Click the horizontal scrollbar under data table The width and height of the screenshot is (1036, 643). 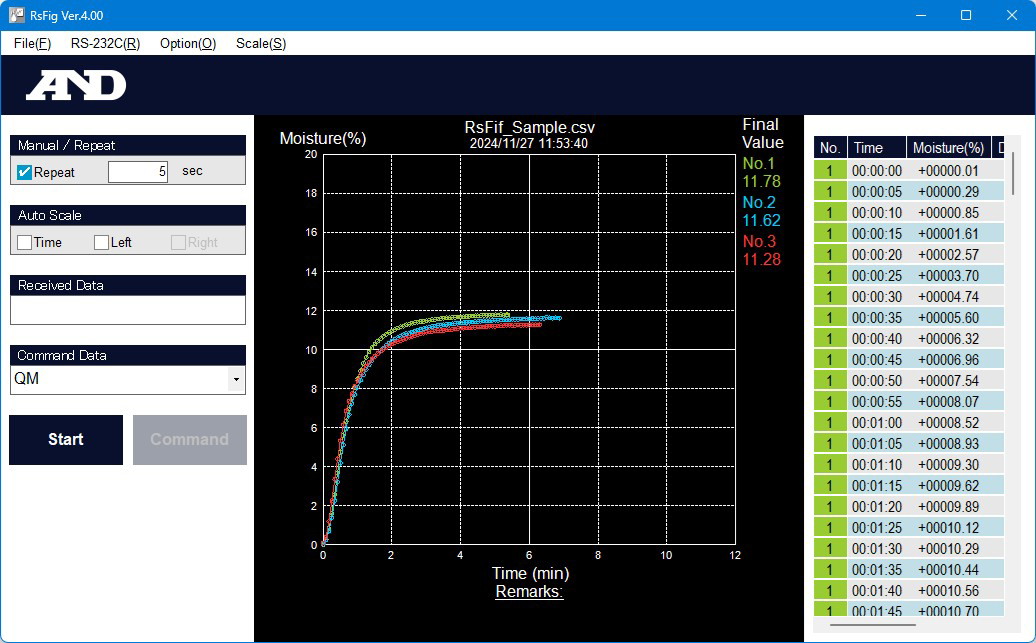tap(873, 626)
